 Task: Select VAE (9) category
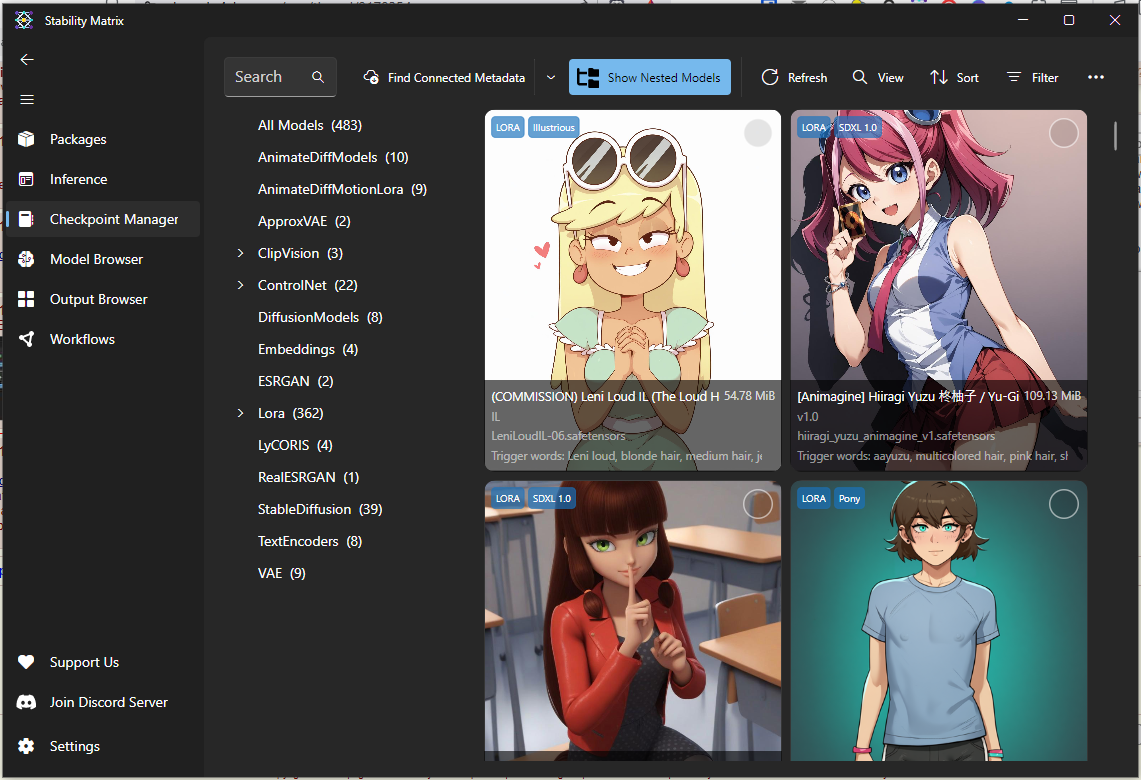[x=282, y=573]
